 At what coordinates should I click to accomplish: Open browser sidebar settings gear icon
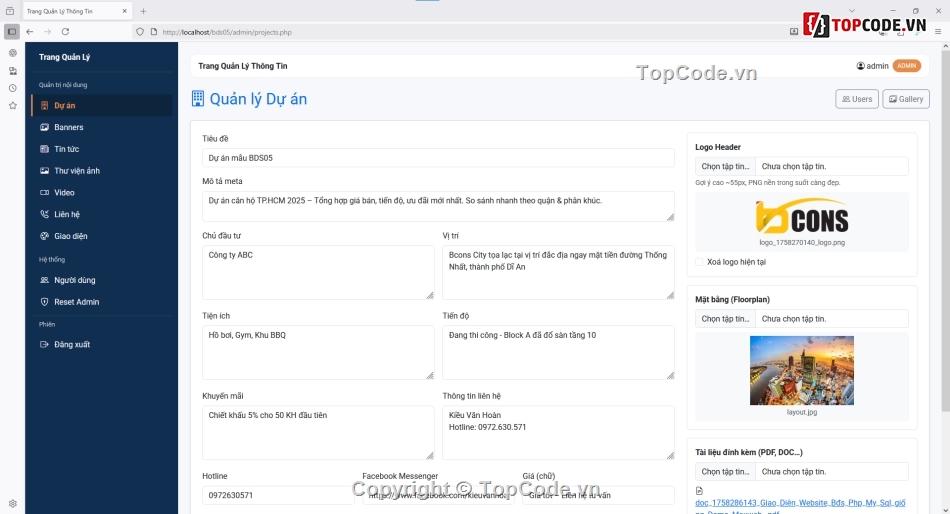coord(13,504)
